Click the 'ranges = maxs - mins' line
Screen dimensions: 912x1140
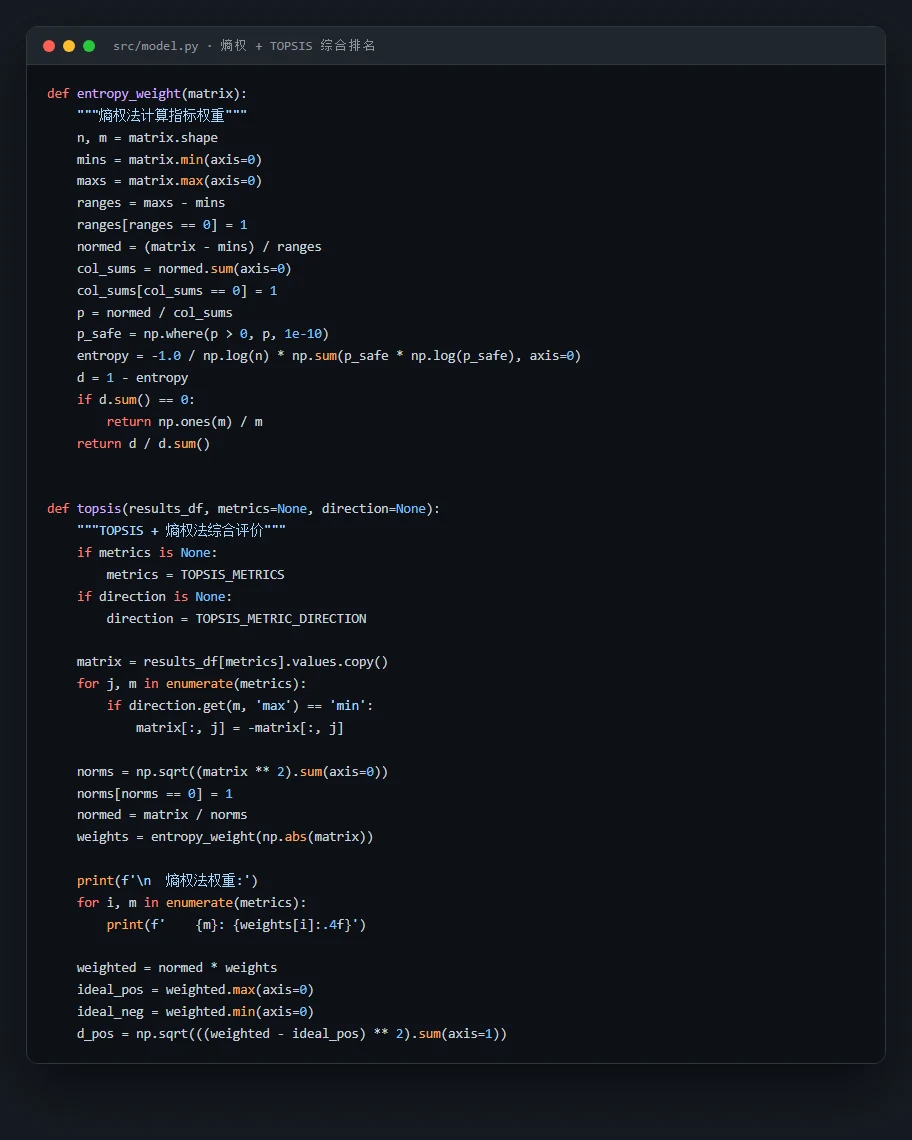pos(151,203)
